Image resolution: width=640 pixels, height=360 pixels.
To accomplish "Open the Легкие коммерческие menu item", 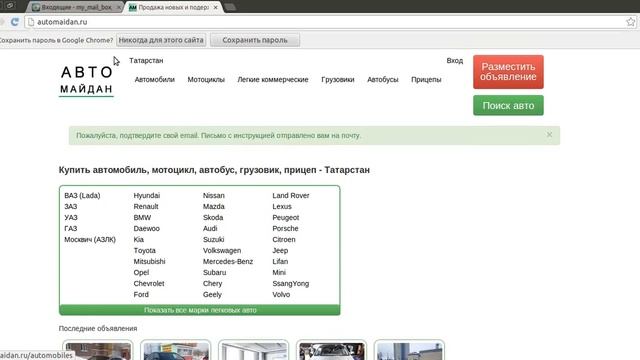I will [273, 80].
